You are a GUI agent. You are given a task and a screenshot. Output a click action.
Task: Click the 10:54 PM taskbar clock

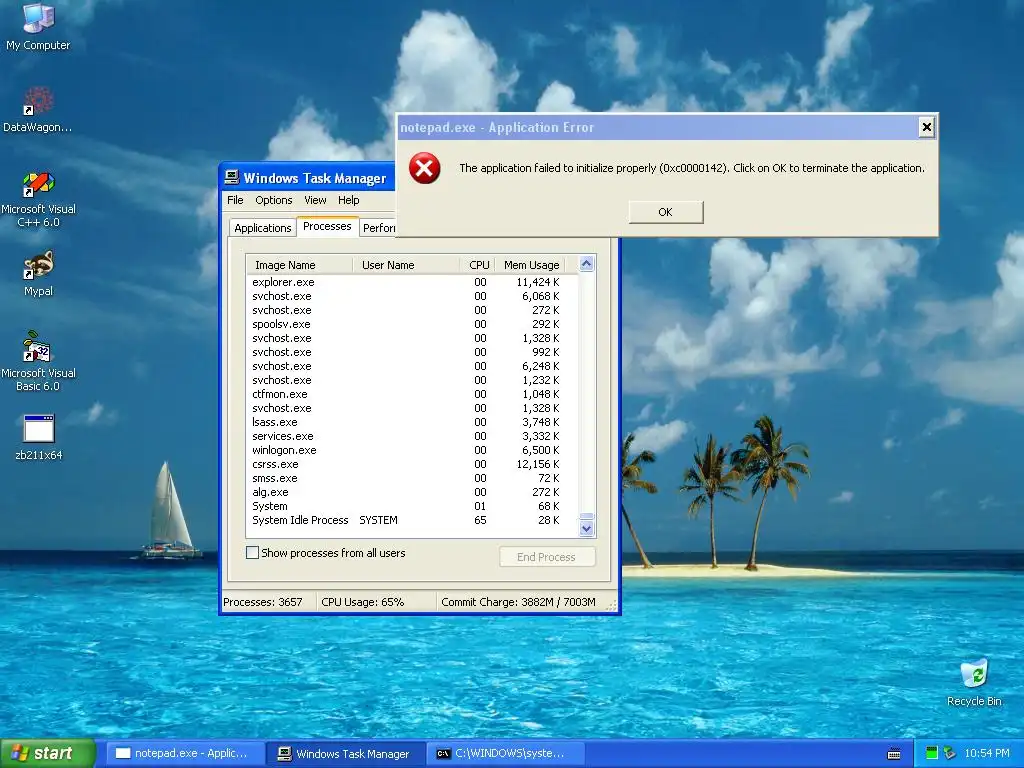click(x=986, y=753)
